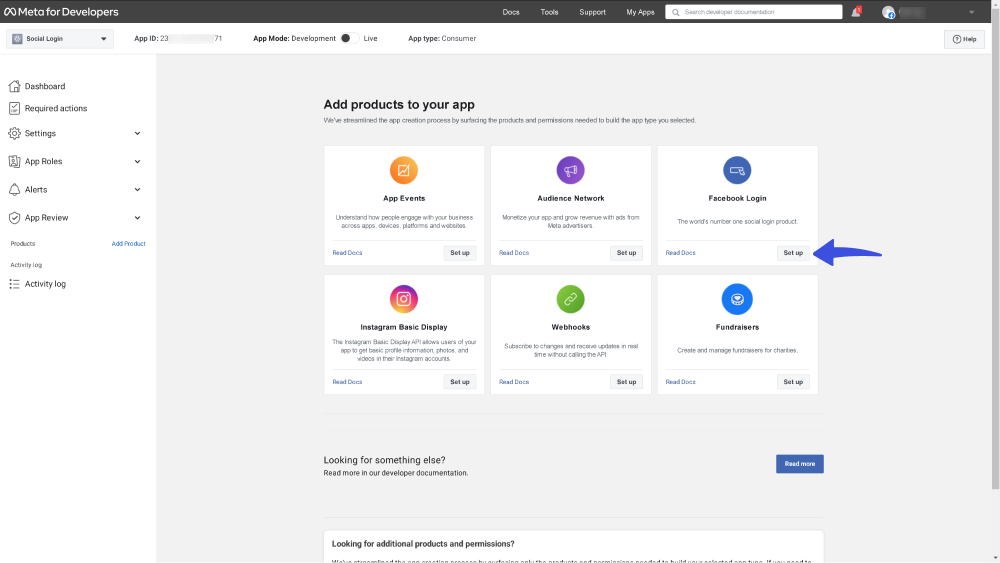Open My Apps

640,12
